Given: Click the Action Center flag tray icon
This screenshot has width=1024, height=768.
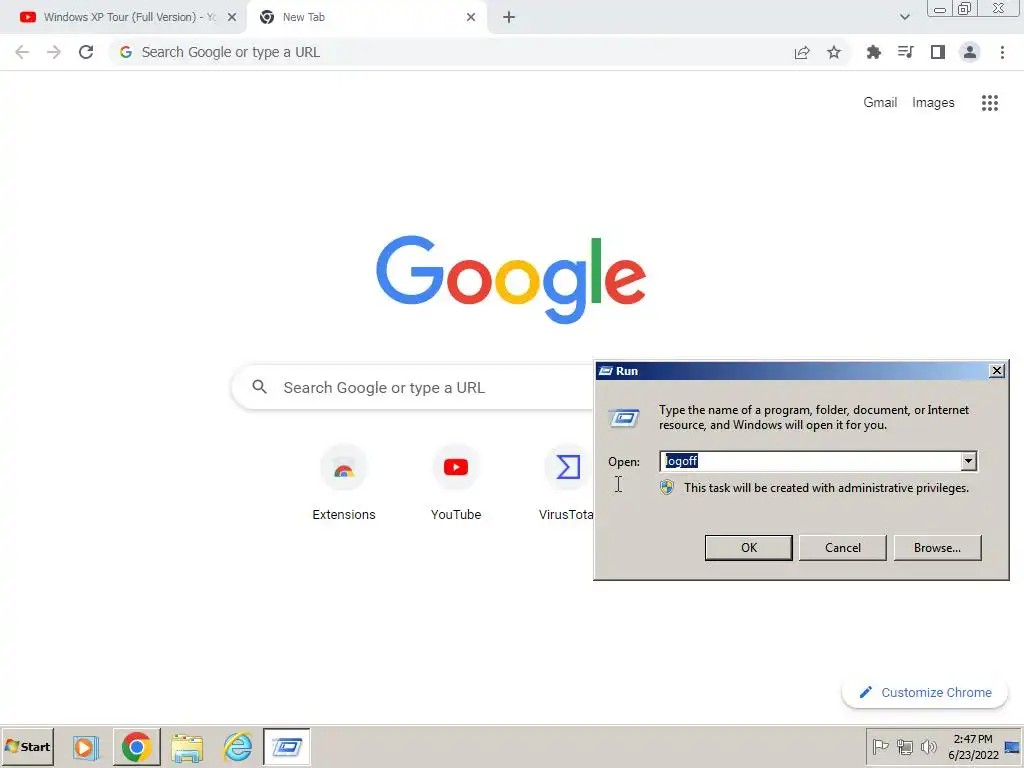Looking at the screenshot, I should click(880, 746).
